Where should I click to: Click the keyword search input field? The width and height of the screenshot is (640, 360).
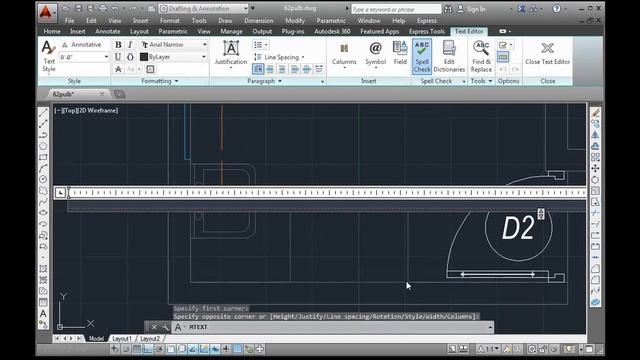[x=396, y=9]
